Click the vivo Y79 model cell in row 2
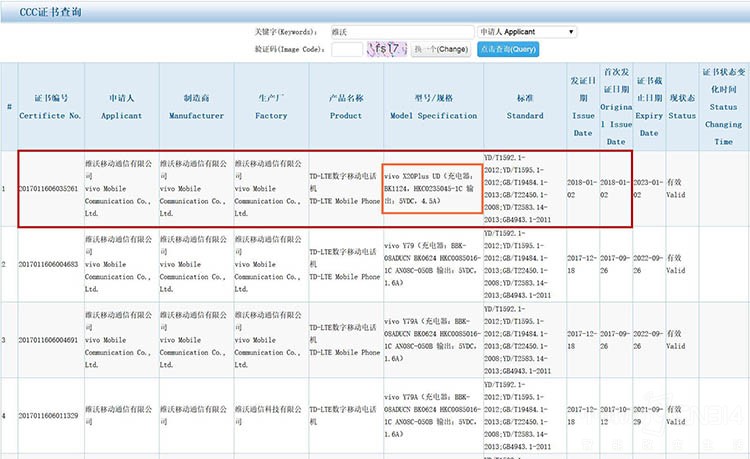The height and width of the screenshot is (459, 750). click(432, 264)
